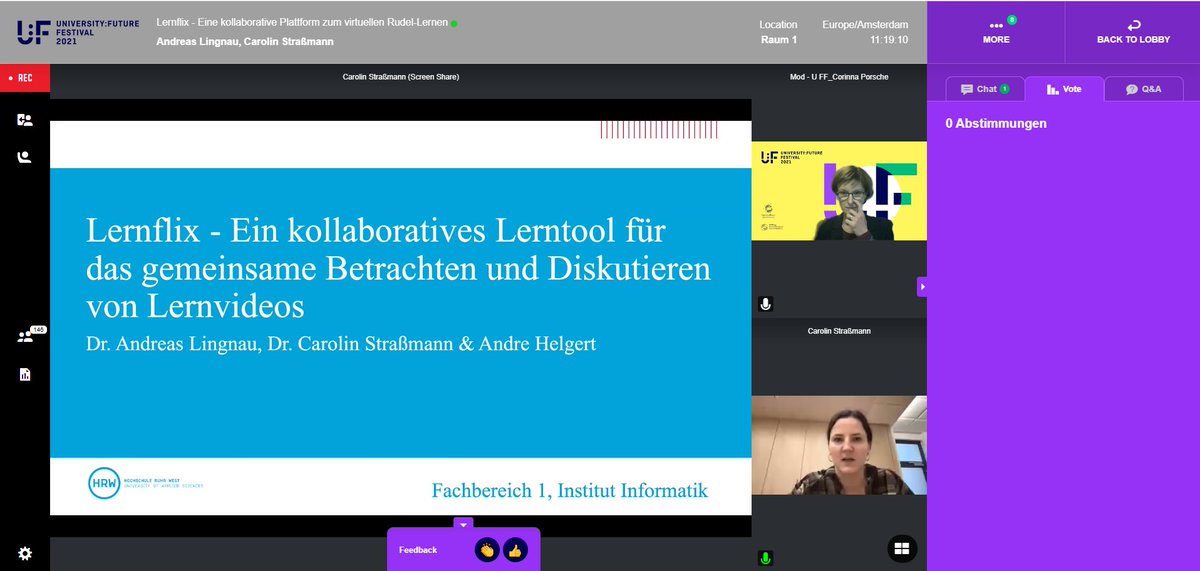
Task: Click speaker names 'Andreas Lingnau, Carolin Straßmann'
Action: (x=245, y=41)
